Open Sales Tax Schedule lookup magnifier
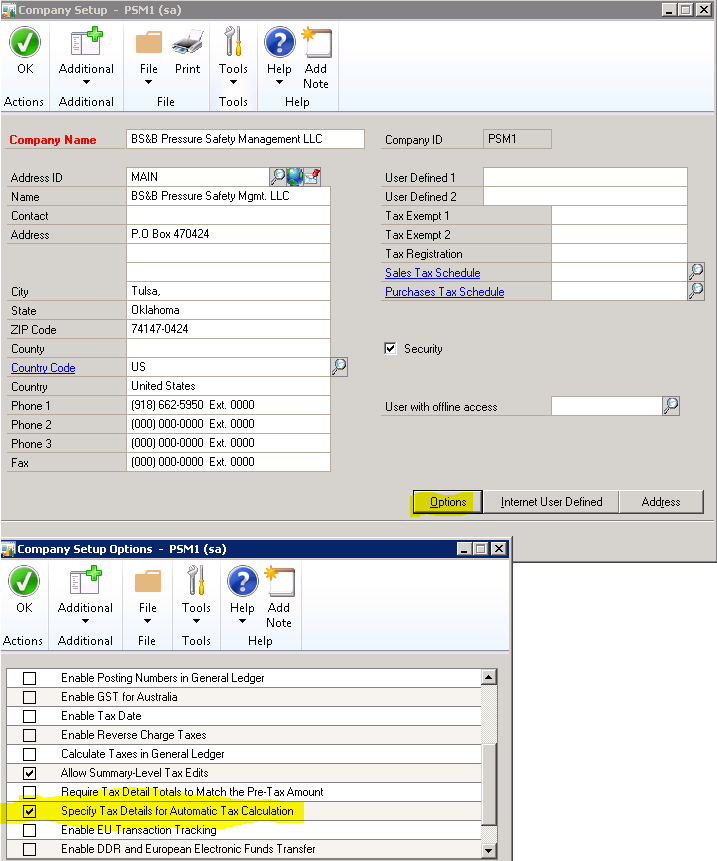 [x=696, y=272]
